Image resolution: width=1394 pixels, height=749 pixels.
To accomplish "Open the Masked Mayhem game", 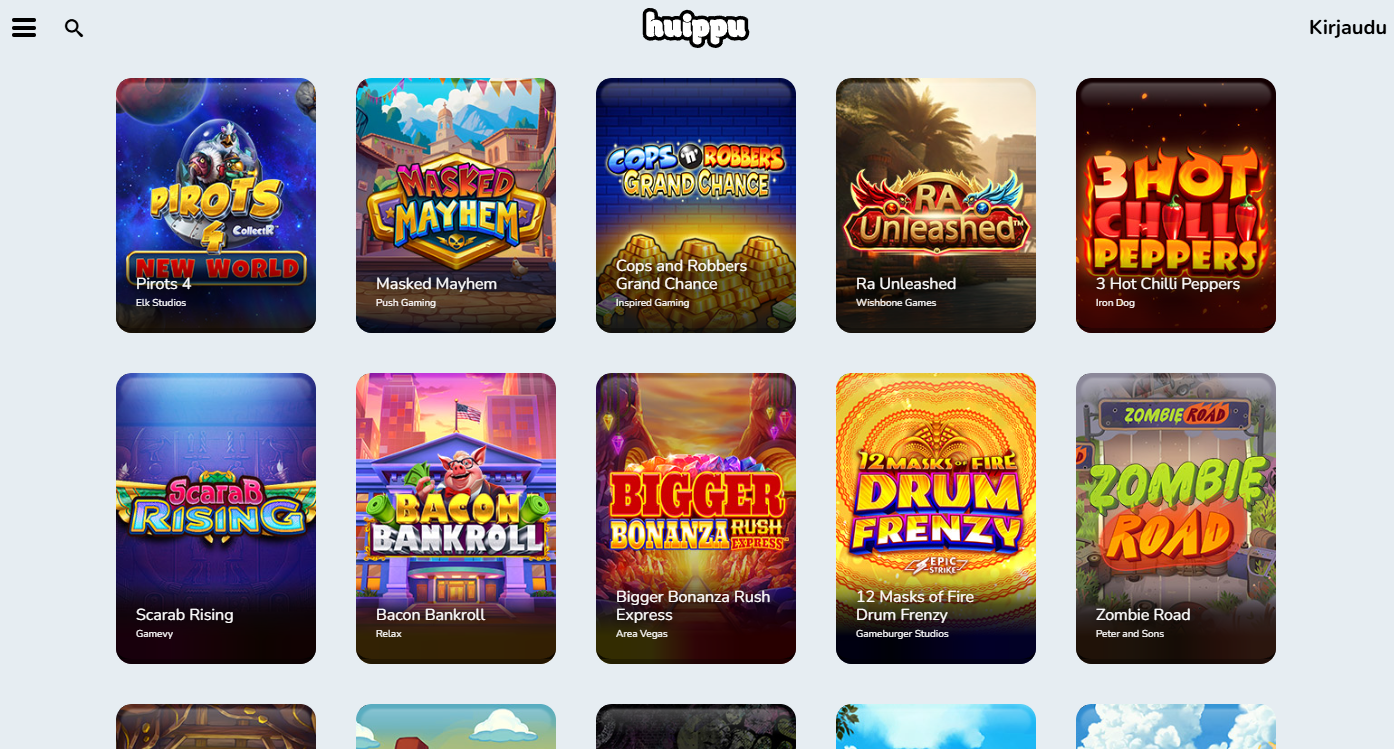I will (456, 205).
